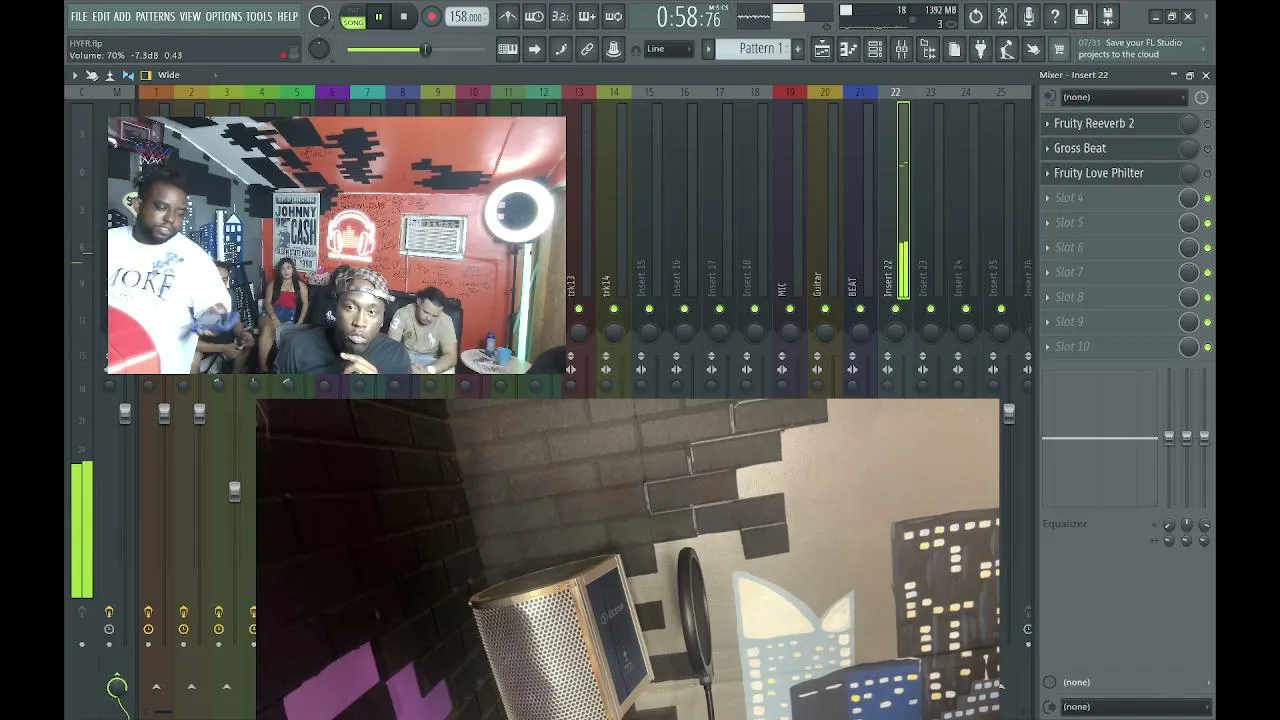
Task: Click the render audio save icon
Action: [x=1107, y=16]
